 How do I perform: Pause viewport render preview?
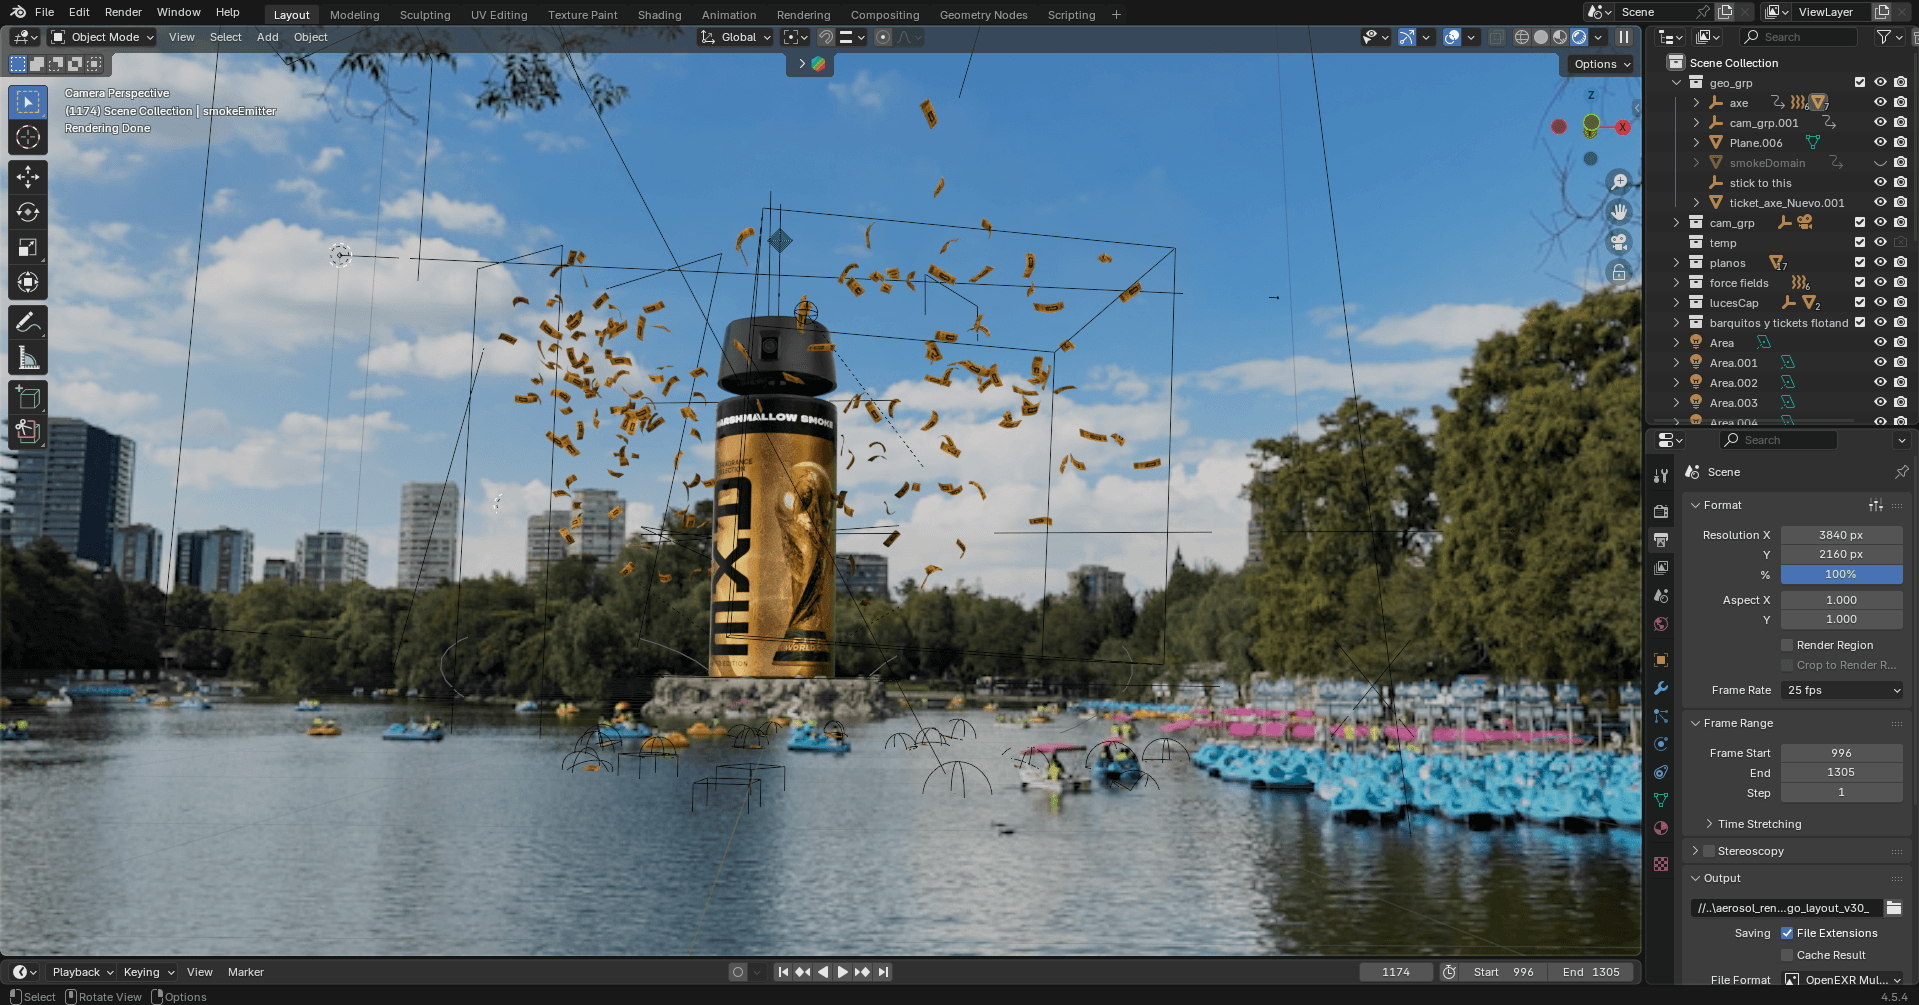1624,37
